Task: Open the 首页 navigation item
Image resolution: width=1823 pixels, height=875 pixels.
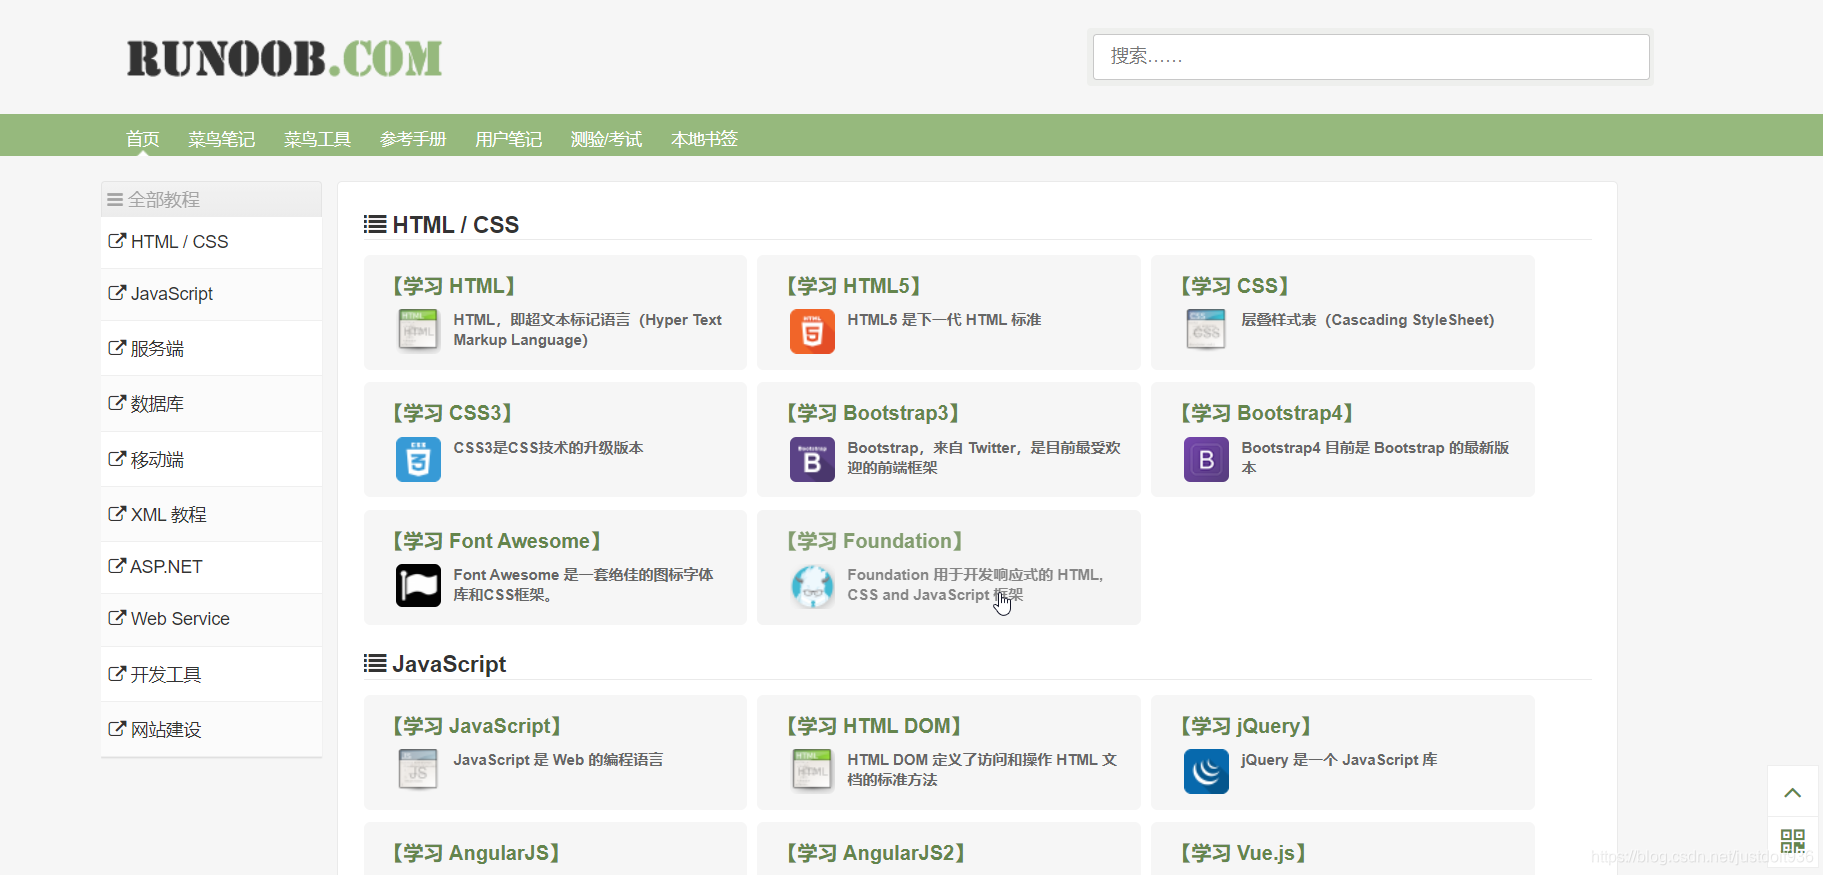Action: pyautogui.click(x=143, y=139)
